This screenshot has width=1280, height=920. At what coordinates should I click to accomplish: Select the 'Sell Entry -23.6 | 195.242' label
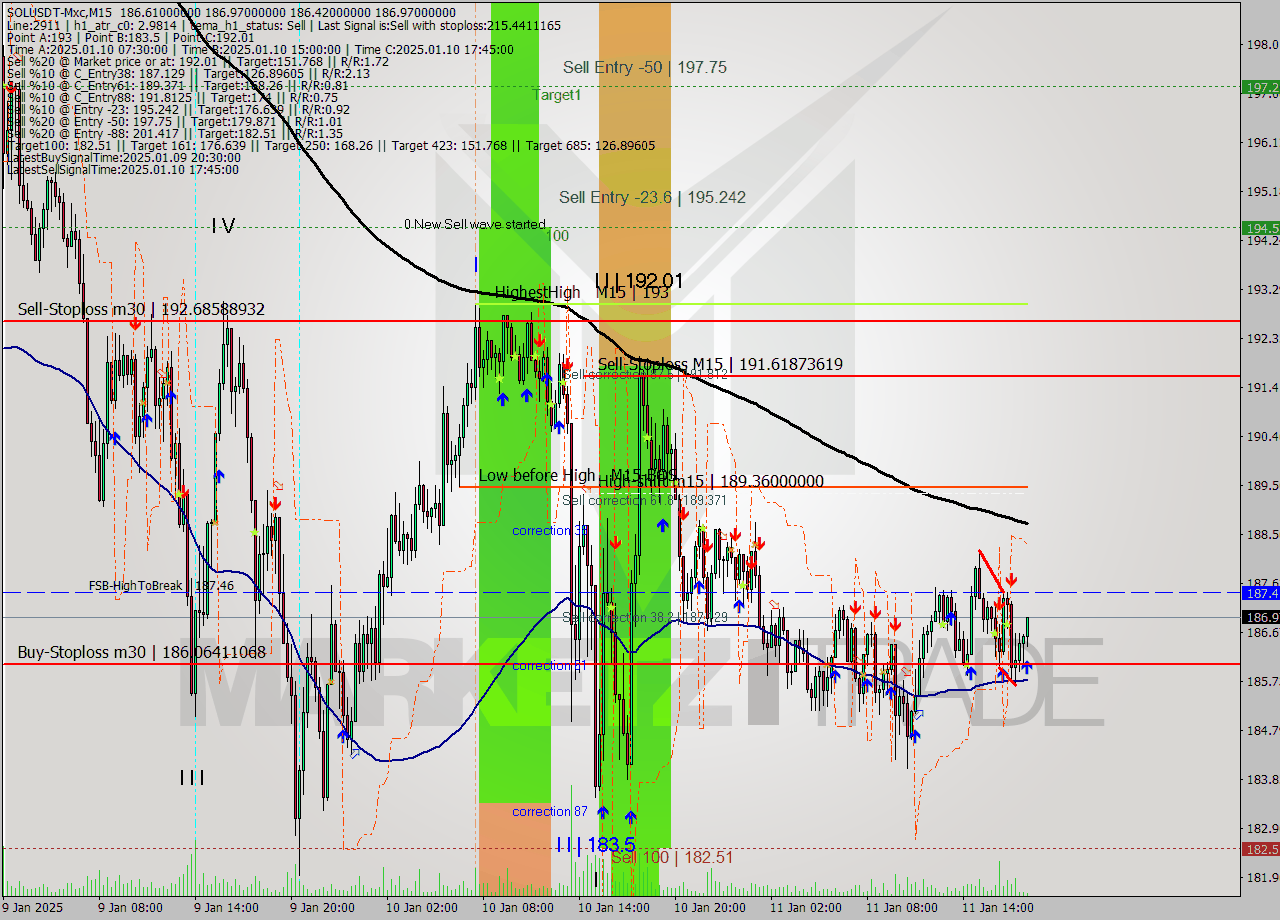coord(652,197)
